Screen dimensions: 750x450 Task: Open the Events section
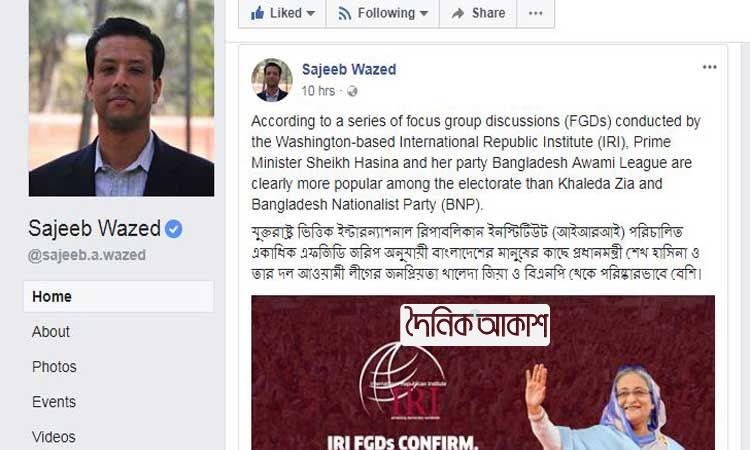pos(54,402)
